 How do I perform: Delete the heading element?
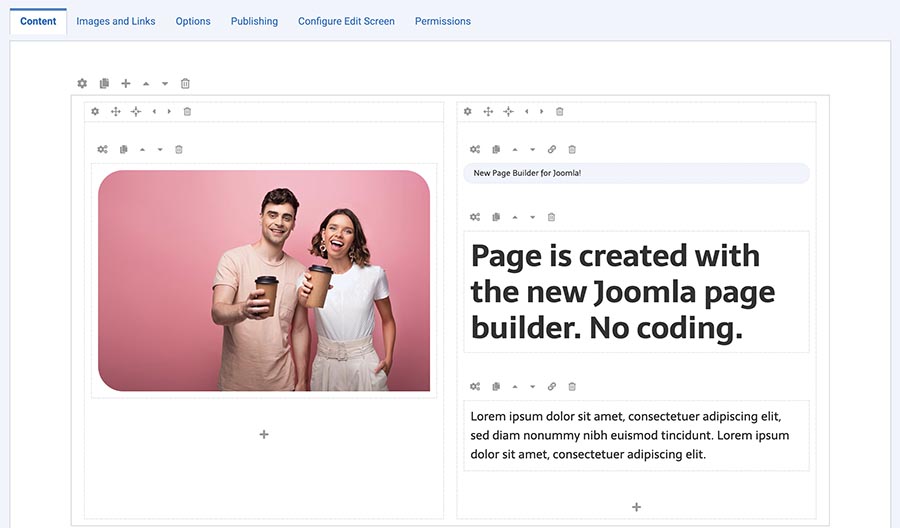(551, 217)
